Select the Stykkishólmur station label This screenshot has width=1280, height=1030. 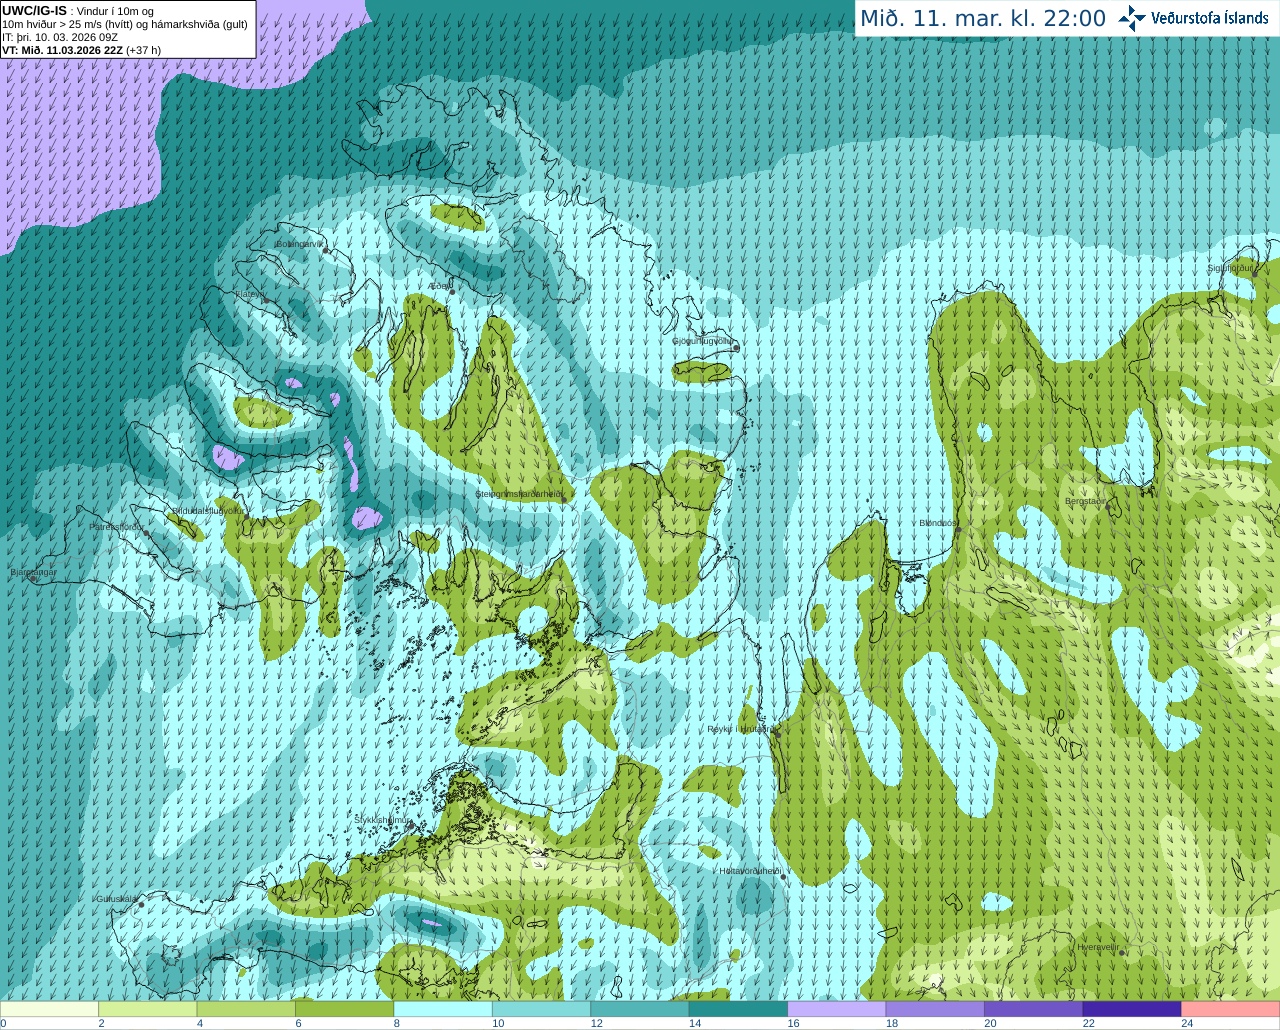click(x=382, y=820)
